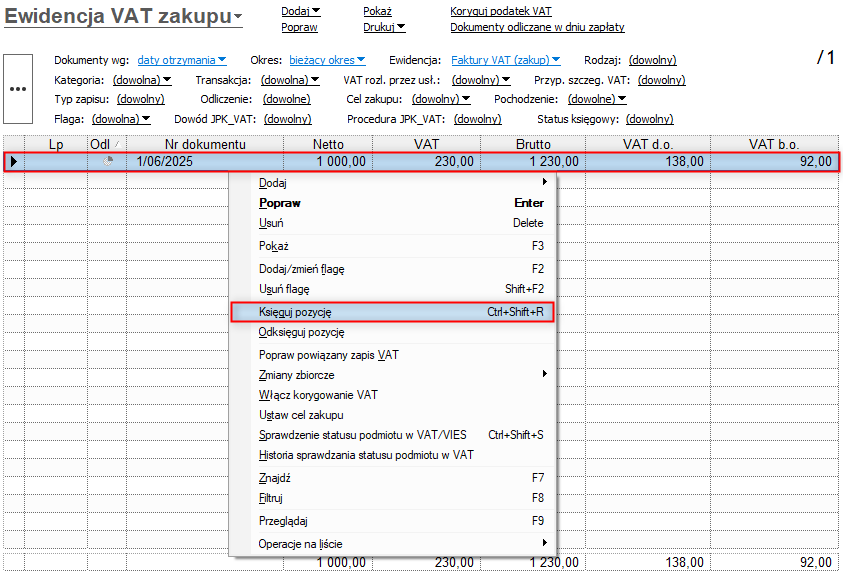Select Filtruj F8 menu item
The width and height of the screenshot is (843, 574).
tap(392, 498)
